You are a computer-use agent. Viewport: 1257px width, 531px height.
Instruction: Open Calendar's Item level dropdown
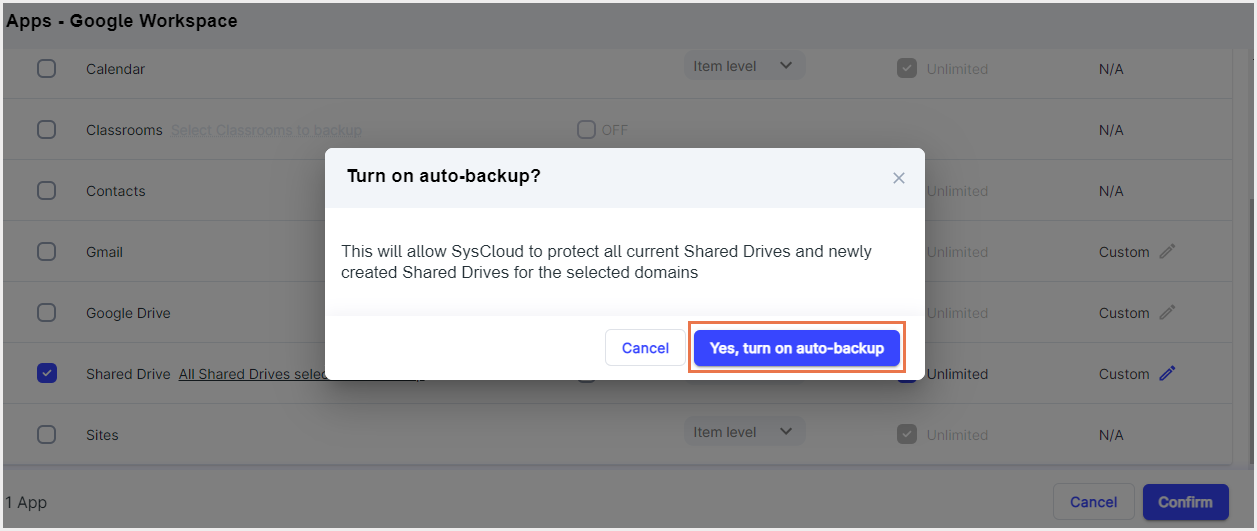(x=744, y=66)
